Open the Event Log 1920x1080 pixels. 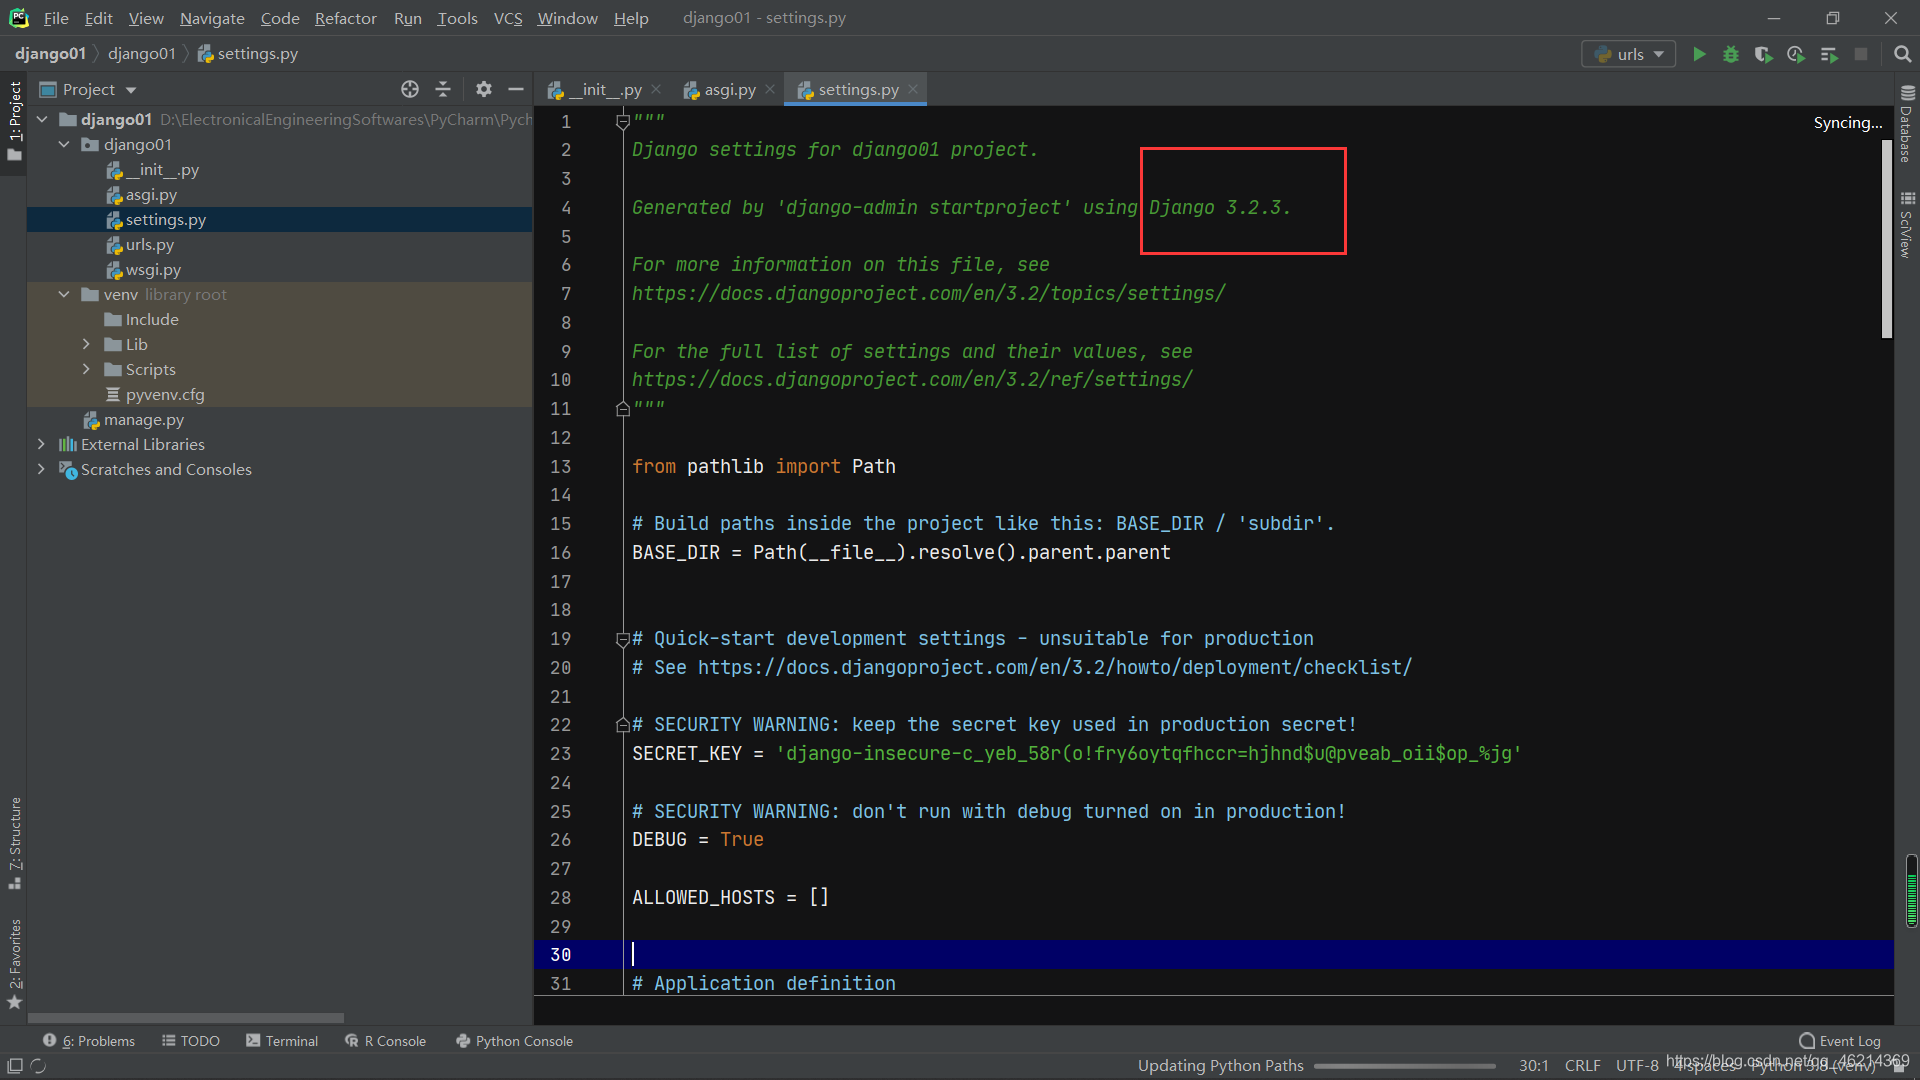[x=1840, y=1041]
